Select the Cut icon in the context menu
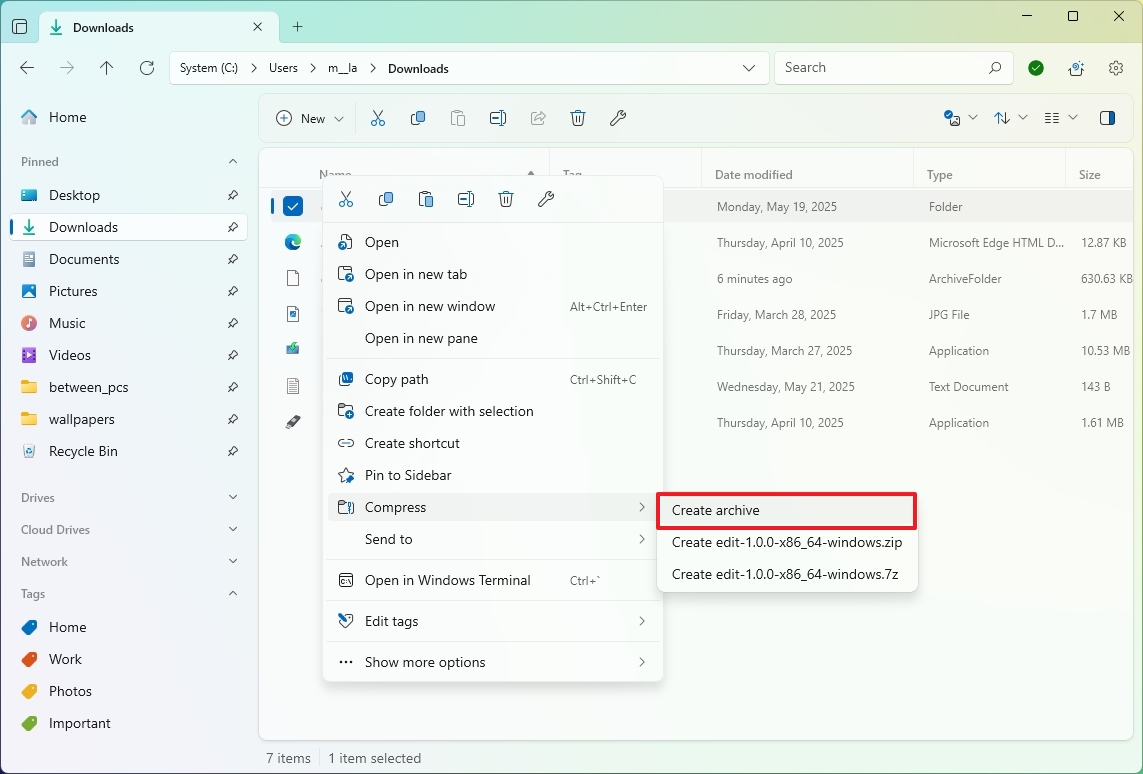The image size is (1143, 774). pos(346,199)
